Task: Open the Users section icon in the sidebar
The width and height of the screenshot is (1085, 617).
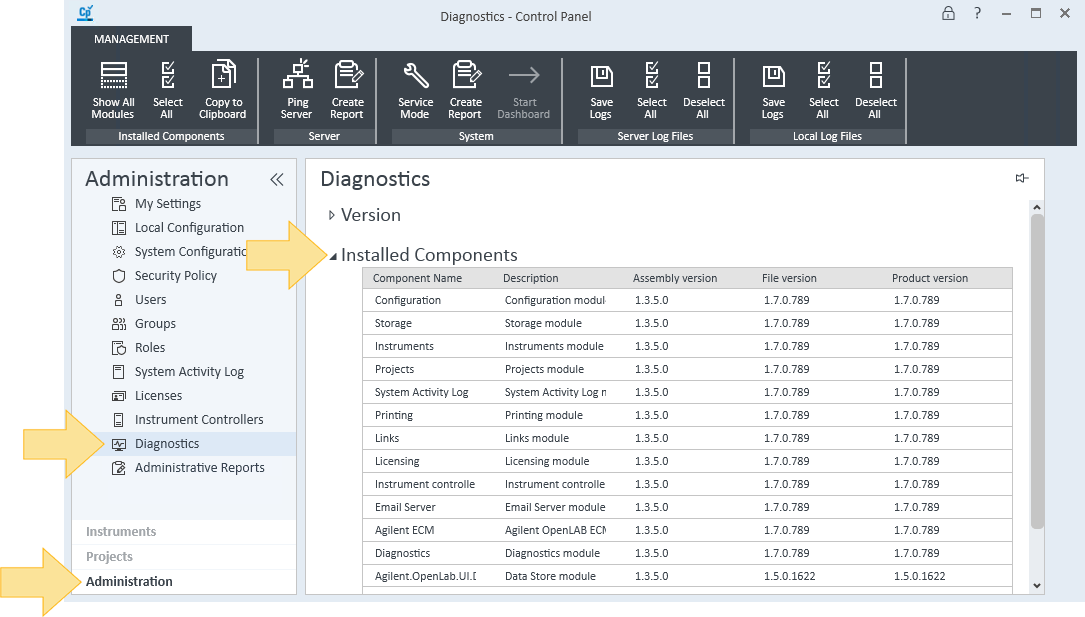Action: [x=118, y=299]
